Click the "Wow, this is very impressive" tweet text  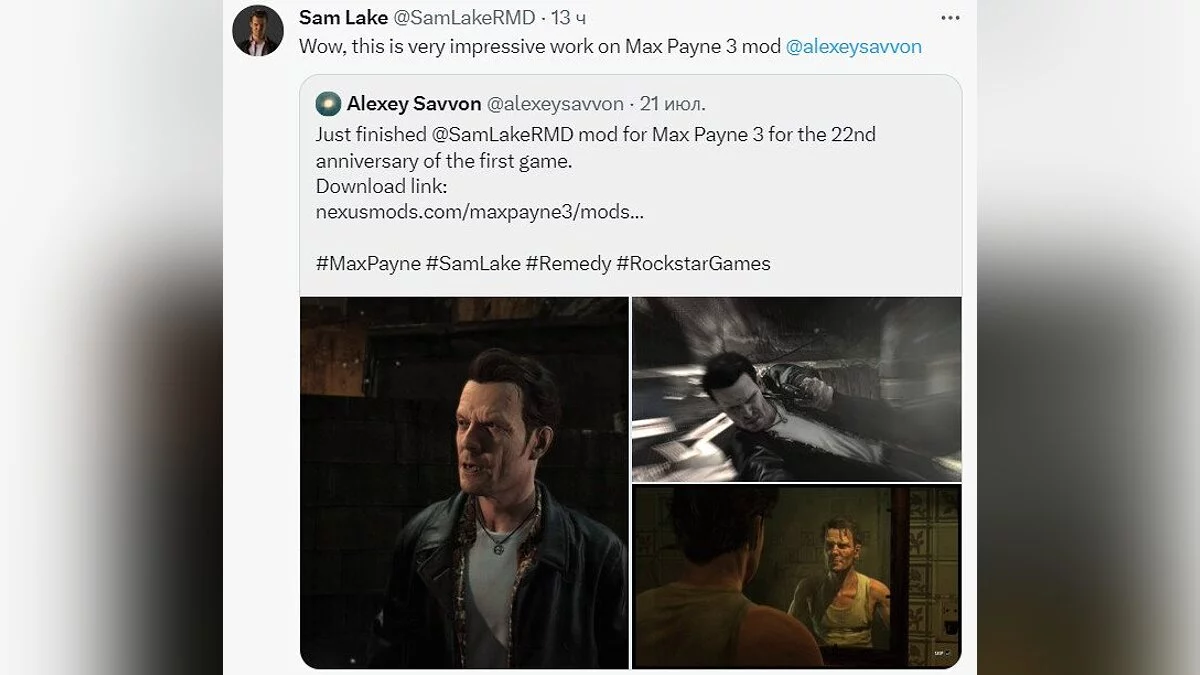point(540,46)
